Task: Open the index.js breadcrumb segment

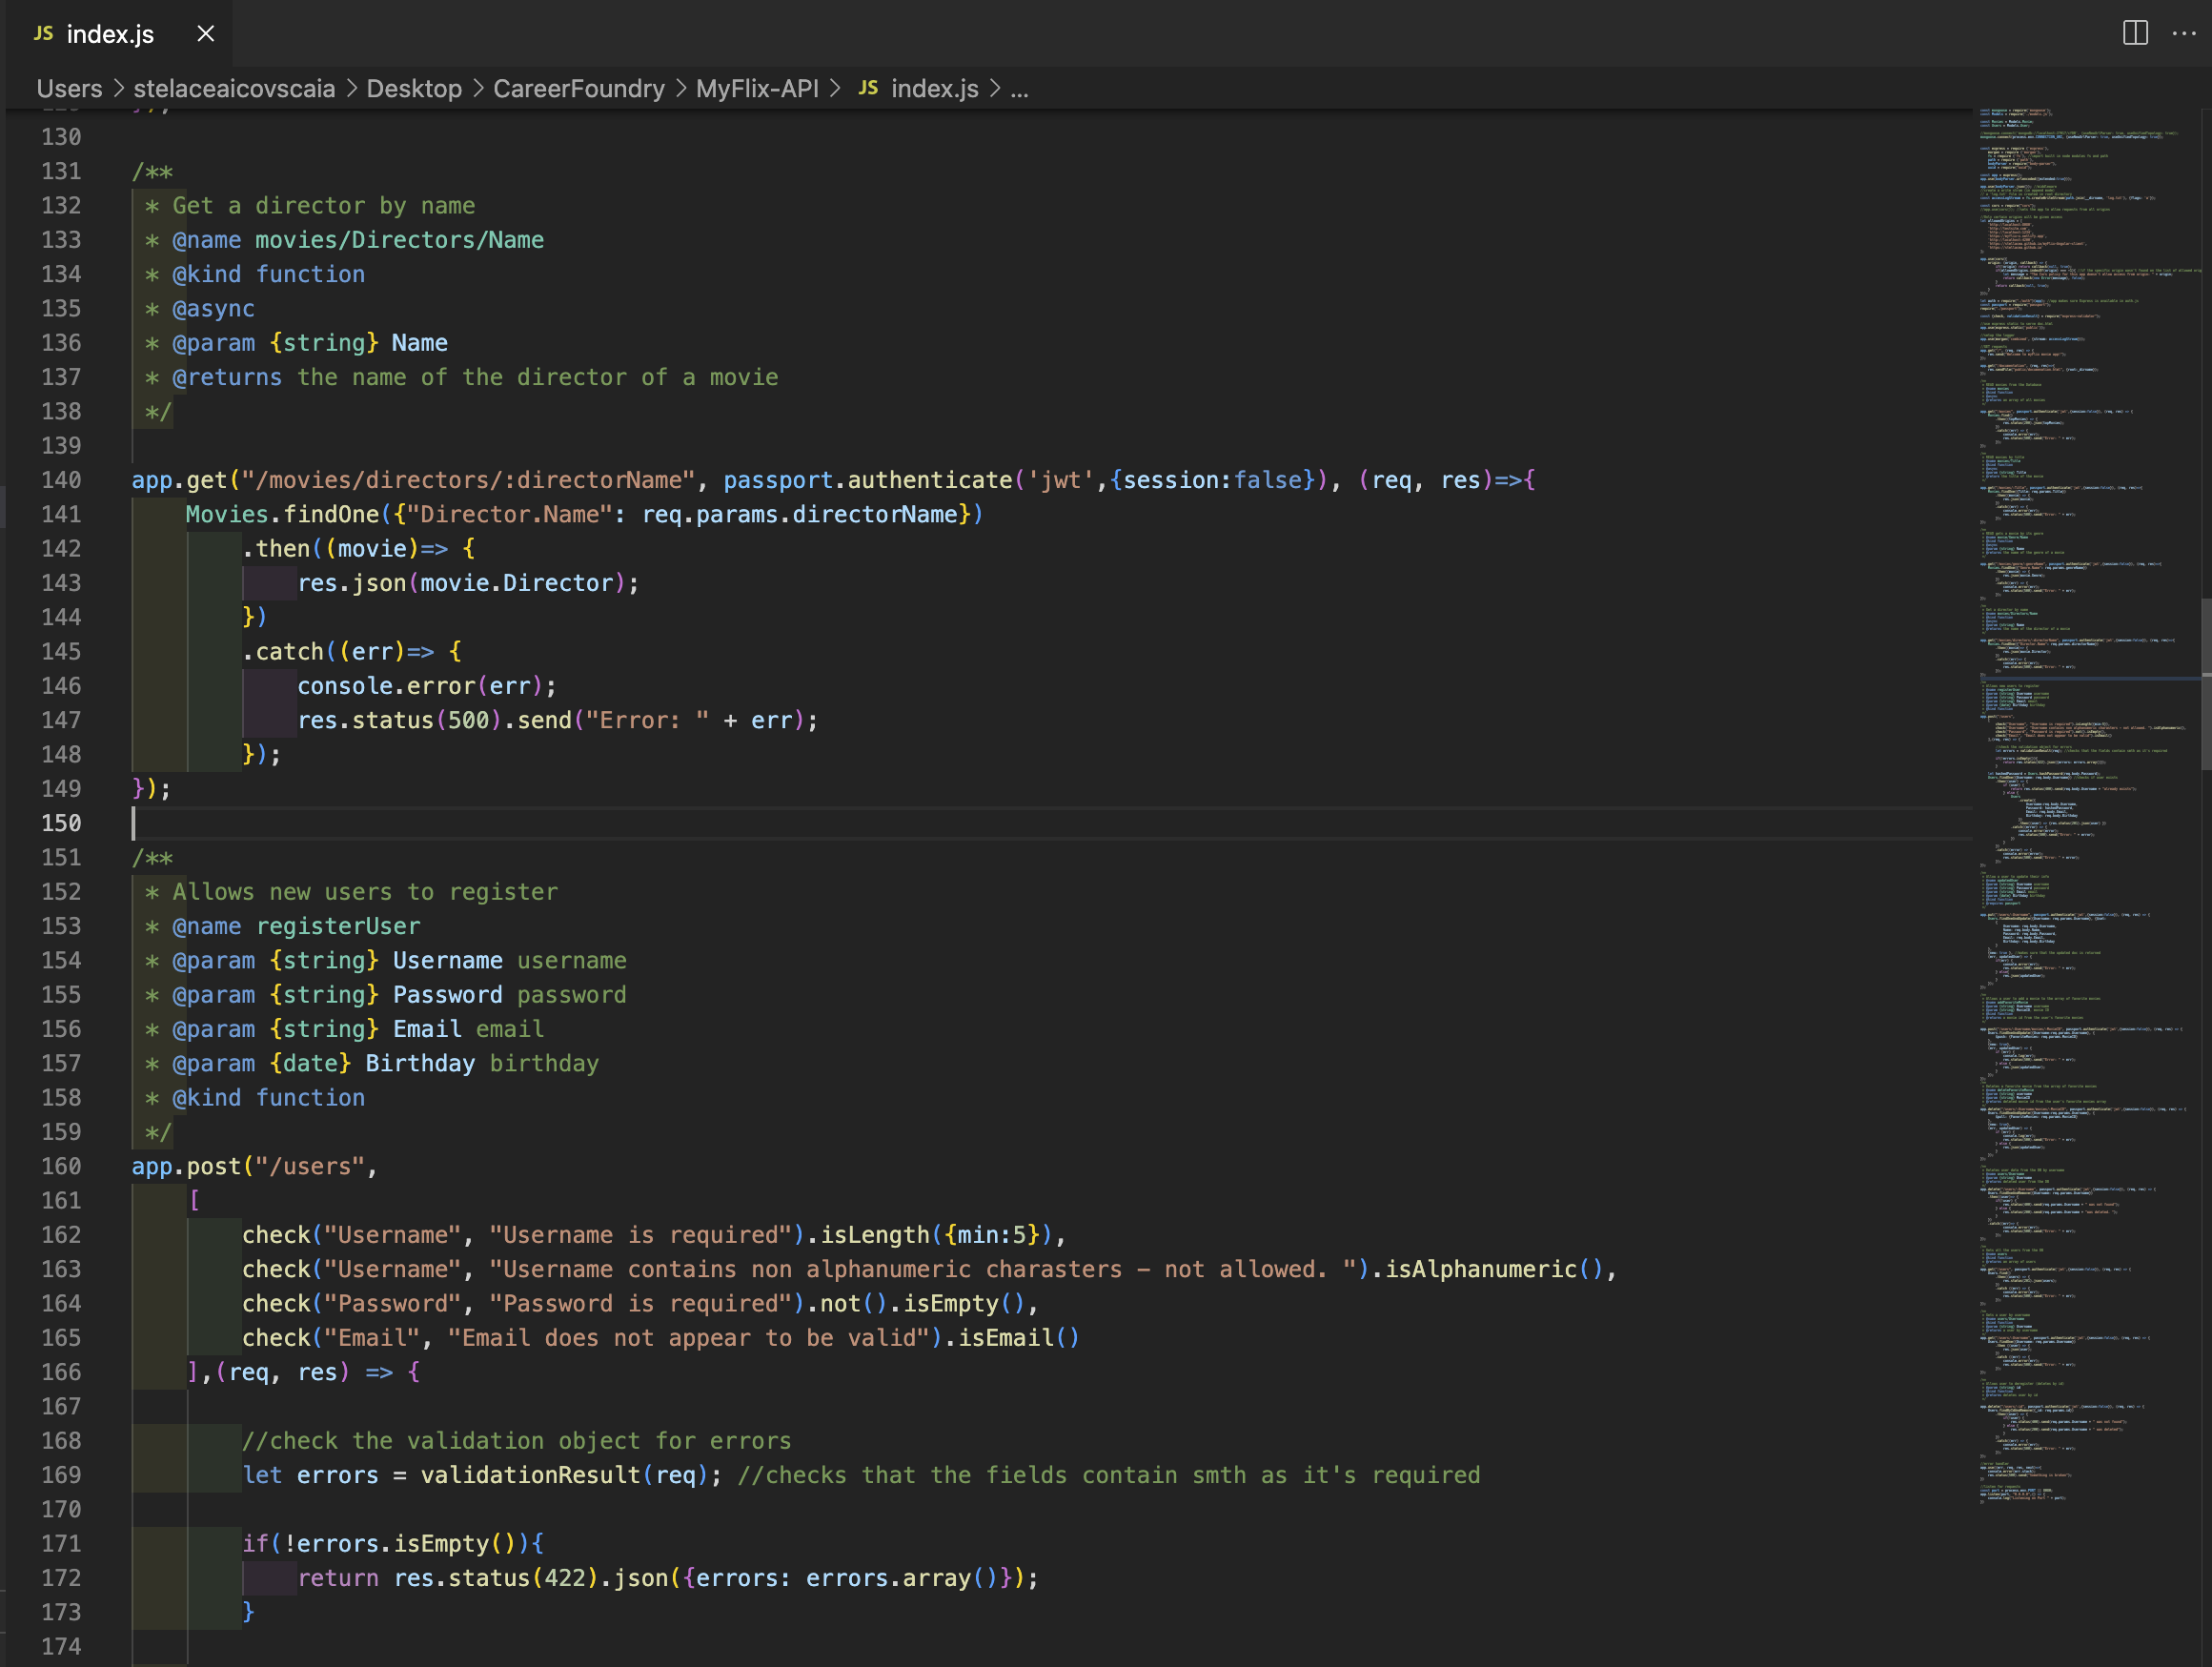Action: tap(934, 88)
